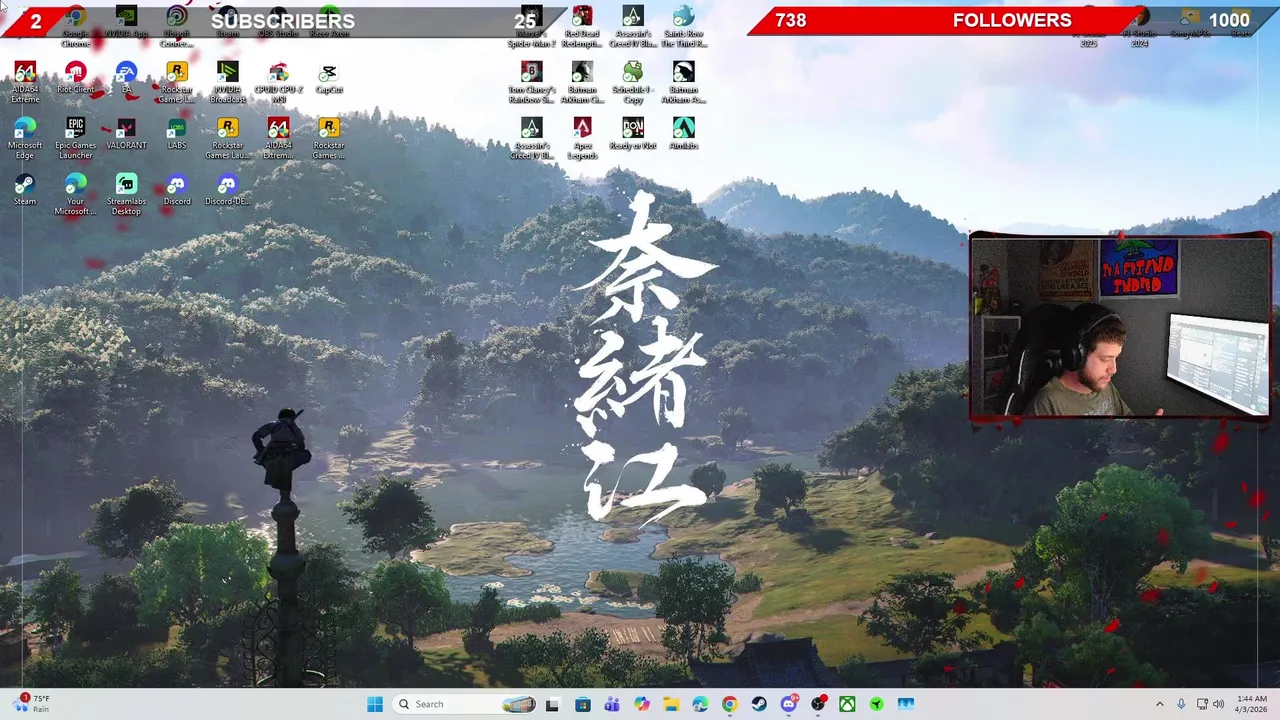Screen dimensions: 1280x720
Task: Open OBS Studio from the taskbar
Action: tap(818, 704)
